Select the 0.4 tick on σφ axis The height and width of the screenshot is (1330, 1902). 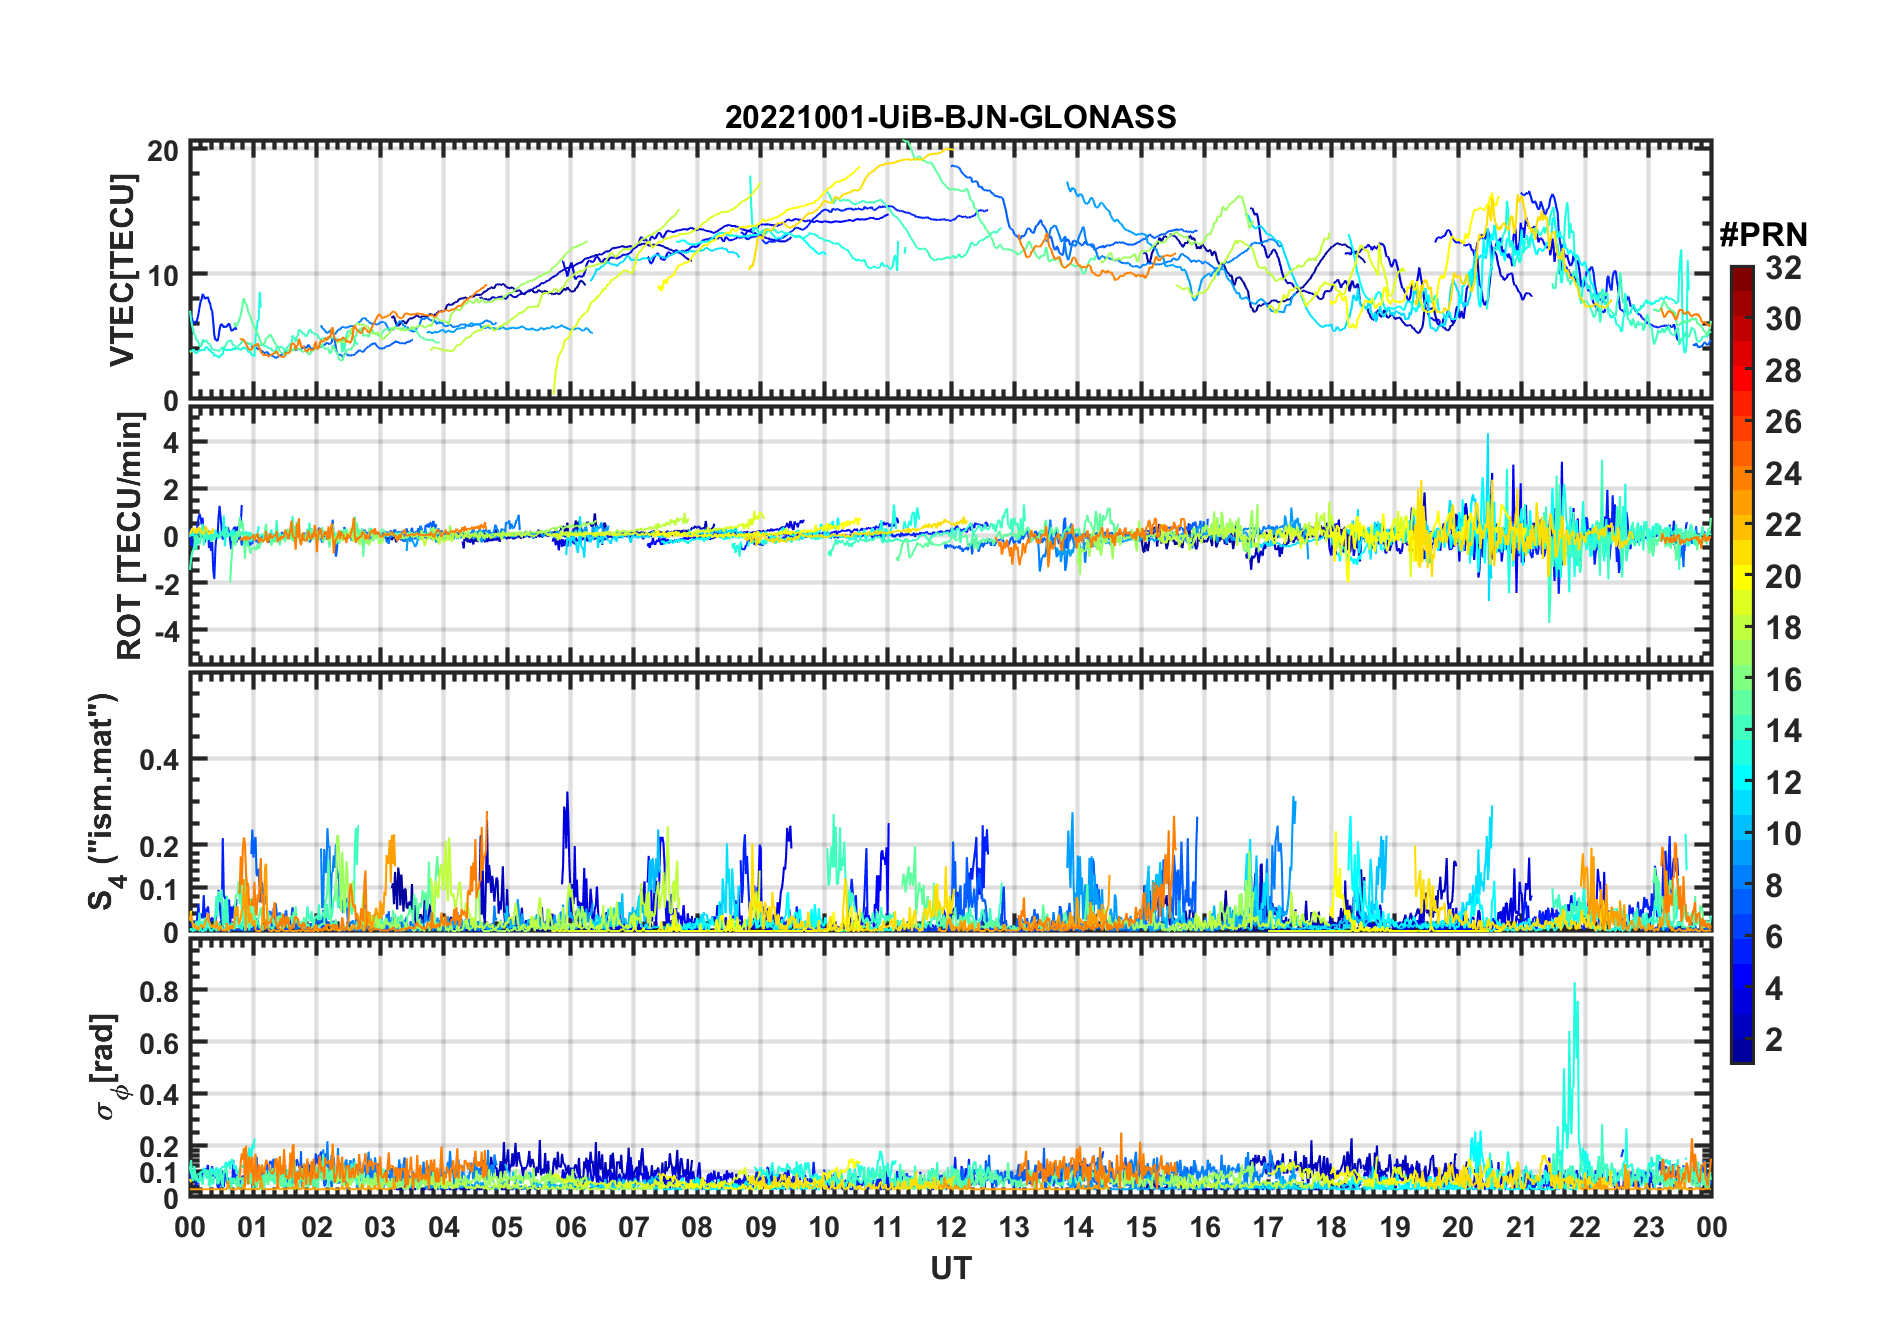pyautogui.click(x=159, y=1095)
